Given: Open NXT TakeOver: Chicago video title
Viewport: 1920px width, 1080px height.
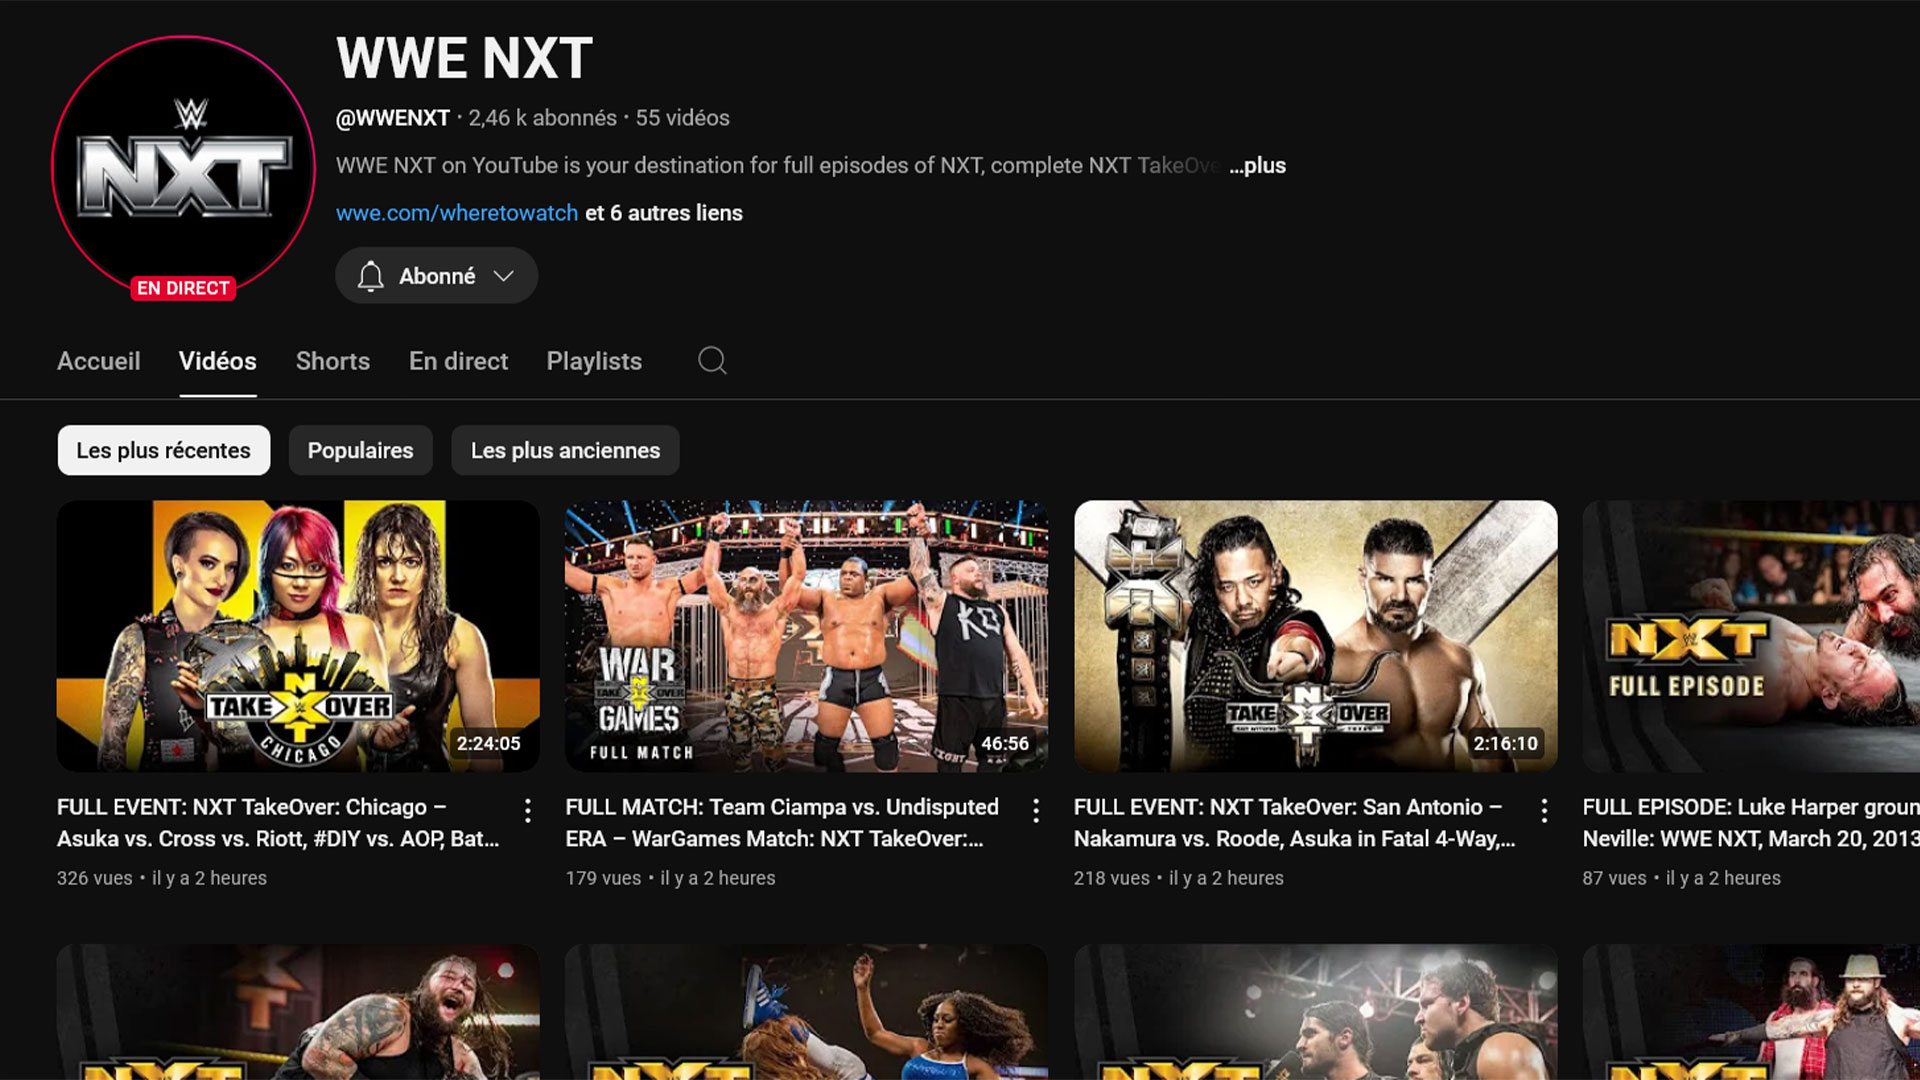Looking at the screenshot, I should pyautogui.click(x=278, y=823).
